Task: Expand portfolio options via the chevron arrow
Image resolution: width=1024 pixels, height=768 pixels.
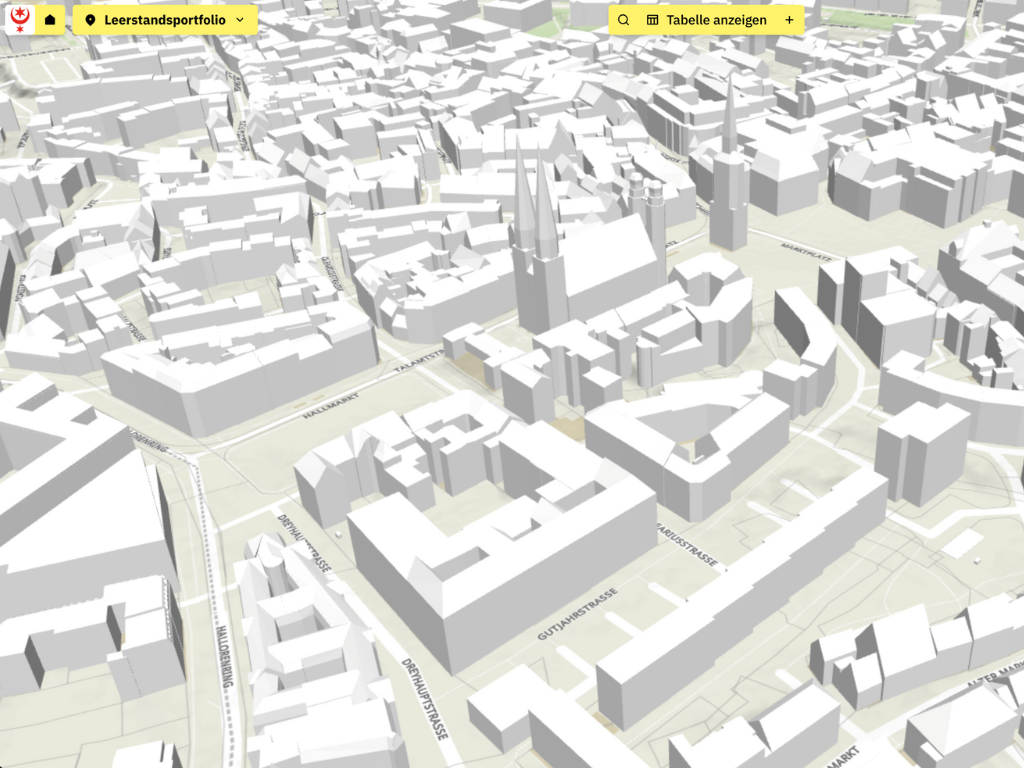Action: (x=238, y=19)
